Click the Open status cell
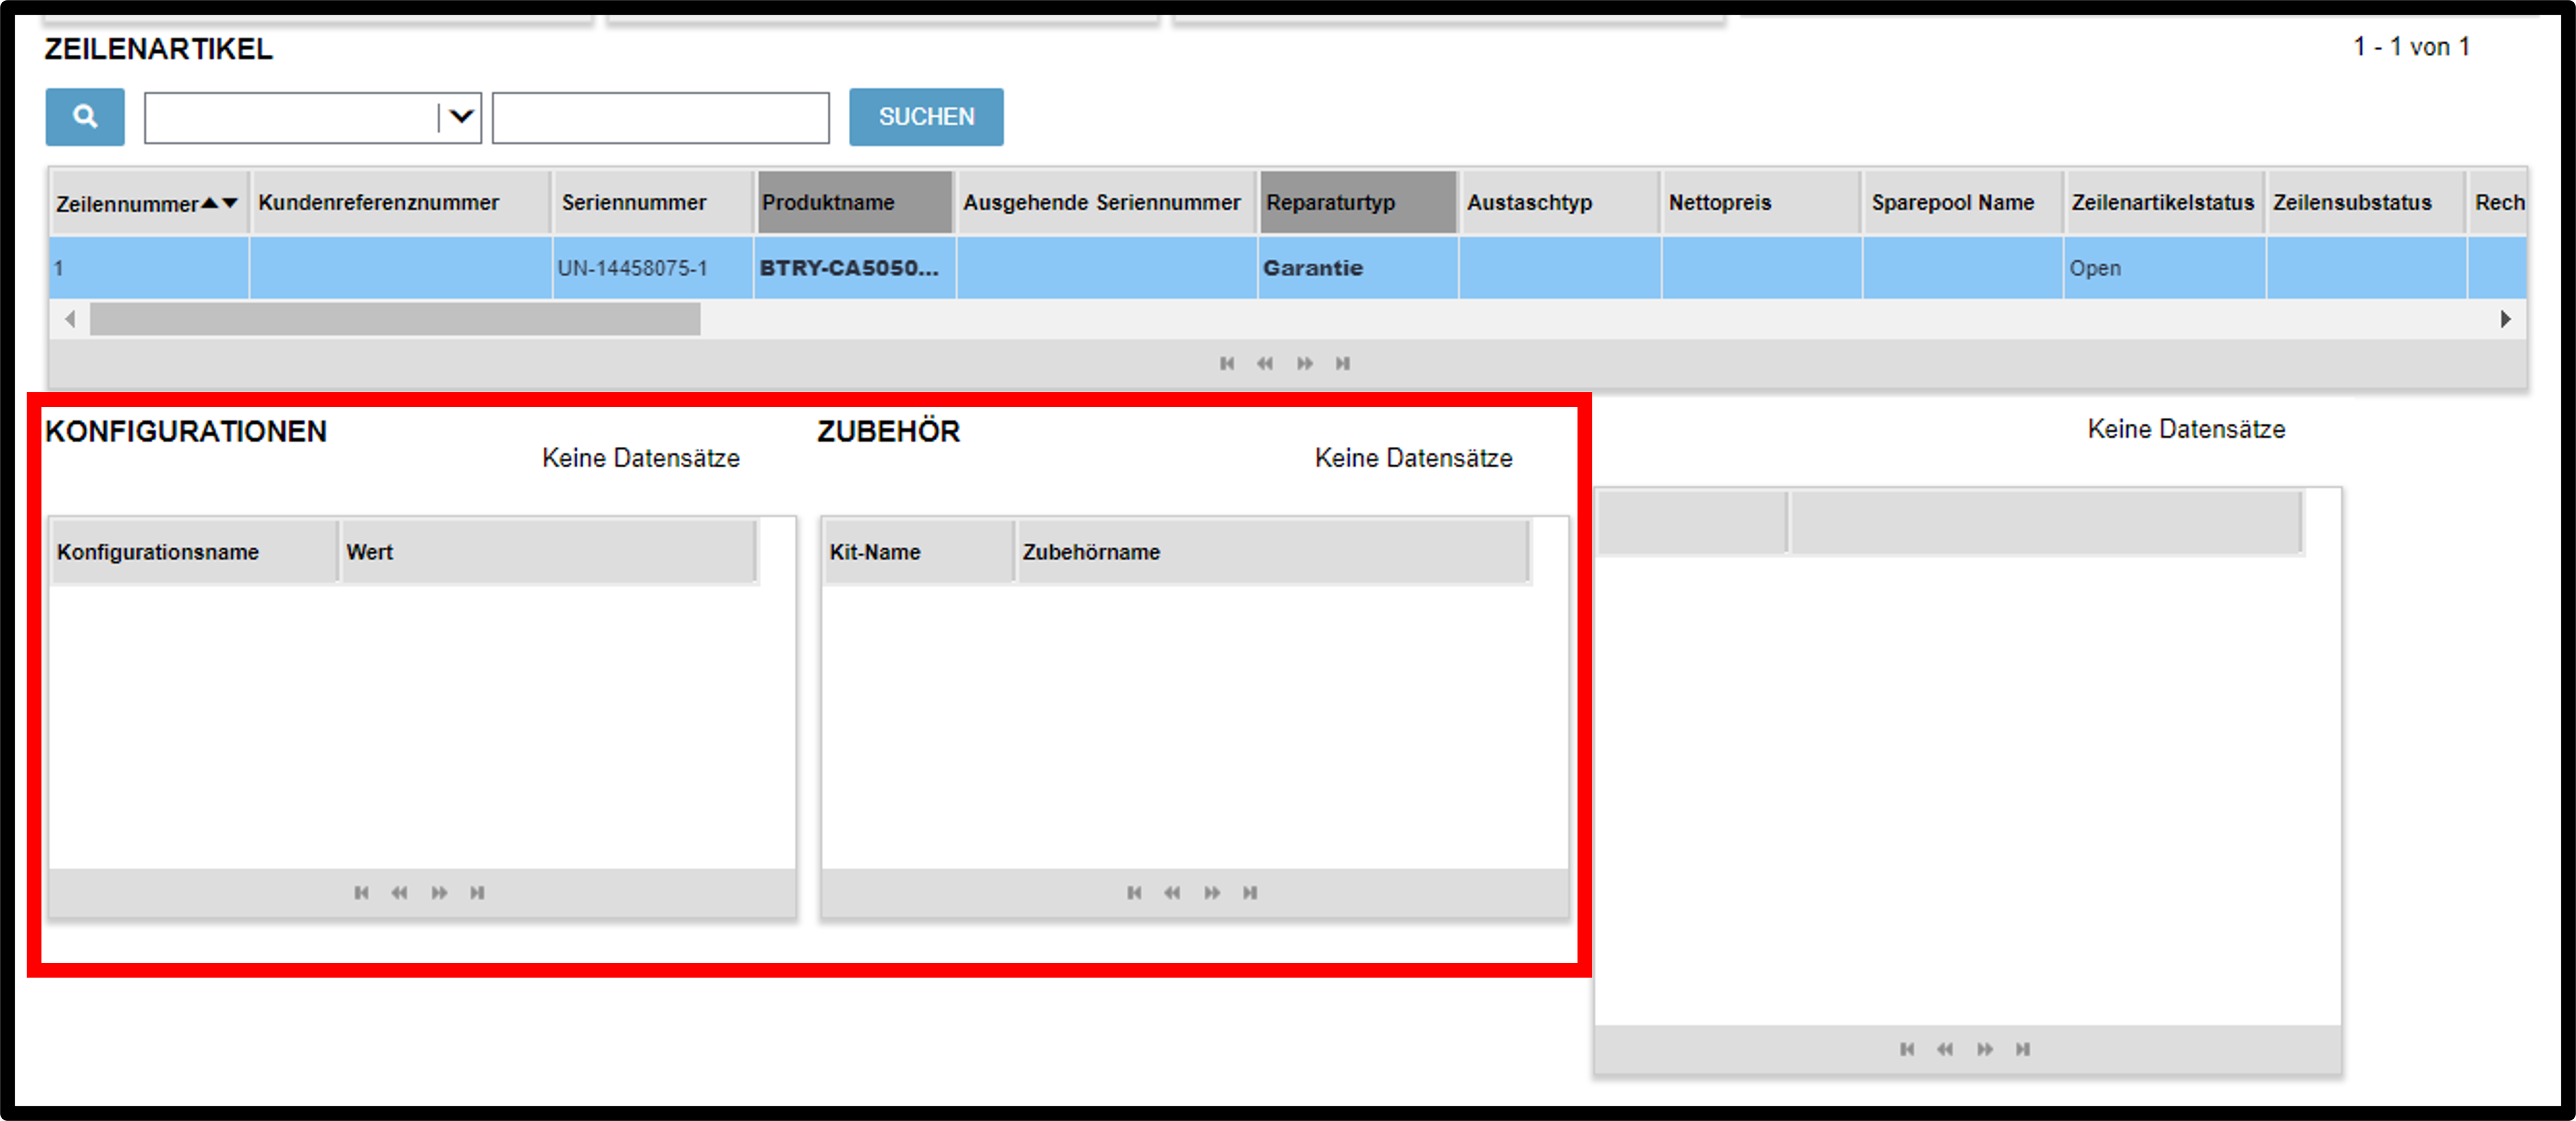The image size is (2576, 1121). pyautogui.click(x=2165, y=268)
